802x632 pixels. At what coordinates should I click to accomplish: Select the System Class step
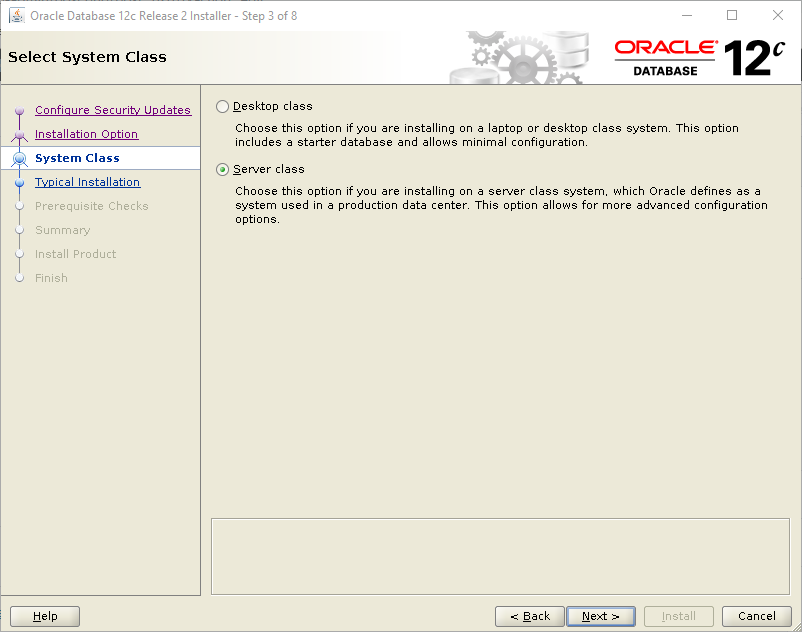point(77,158)
